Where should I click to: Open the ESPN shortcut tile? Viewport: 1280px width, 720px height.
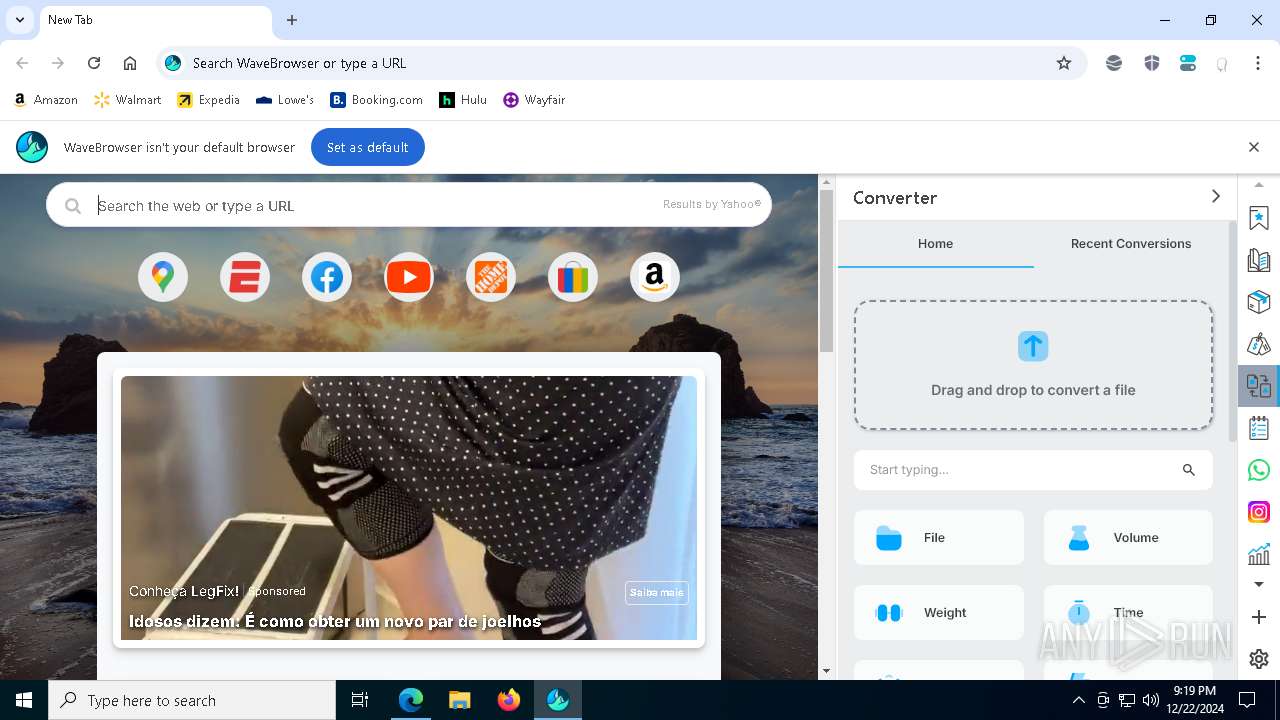(x=245, y=277)
